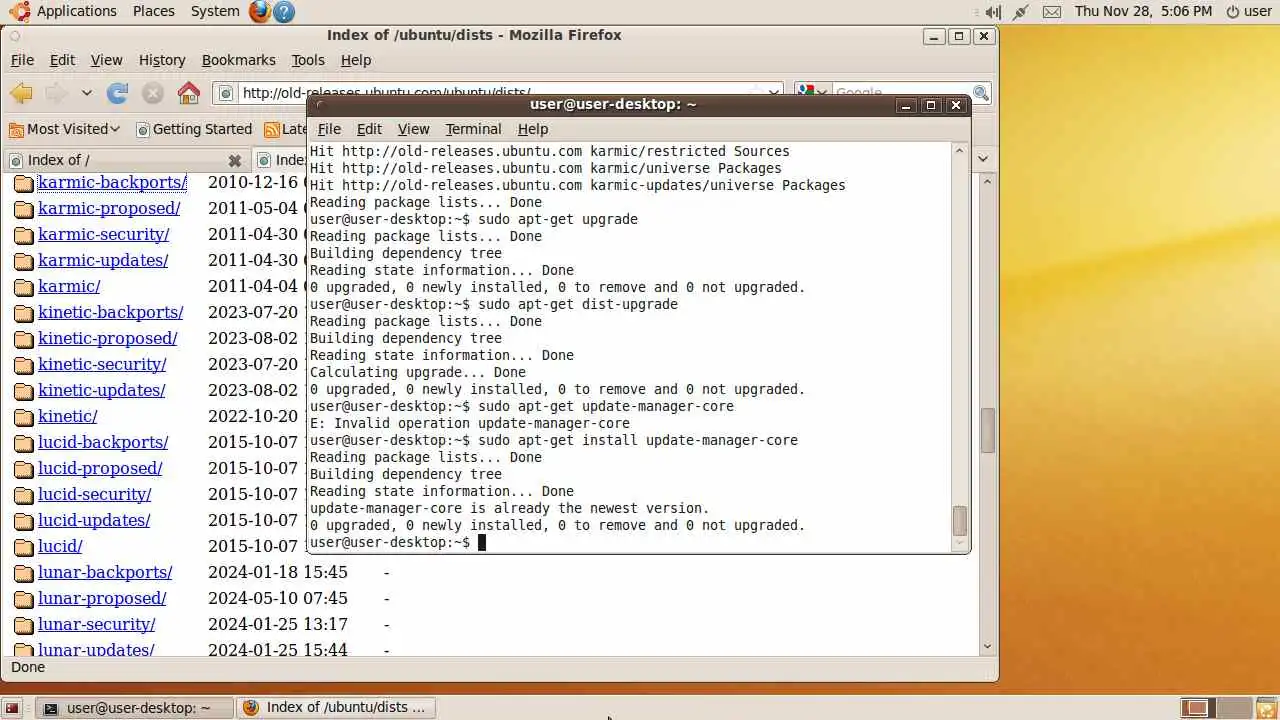This screenshot has height=720, width=1280.
Task: Open the Places menu
Action: point(153,11)
